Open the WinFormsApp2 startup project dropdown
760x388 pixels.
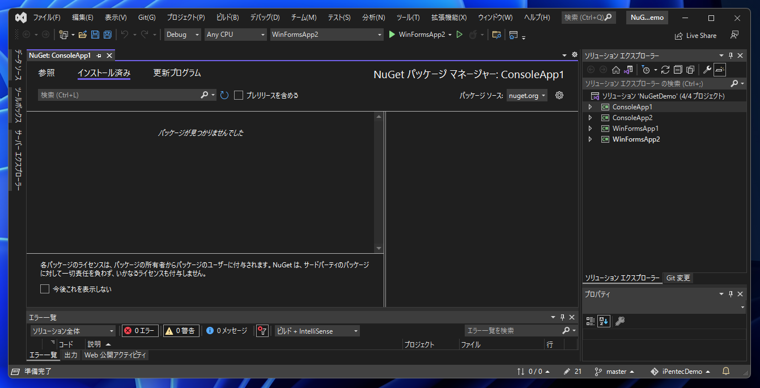[x=327, y=35]
